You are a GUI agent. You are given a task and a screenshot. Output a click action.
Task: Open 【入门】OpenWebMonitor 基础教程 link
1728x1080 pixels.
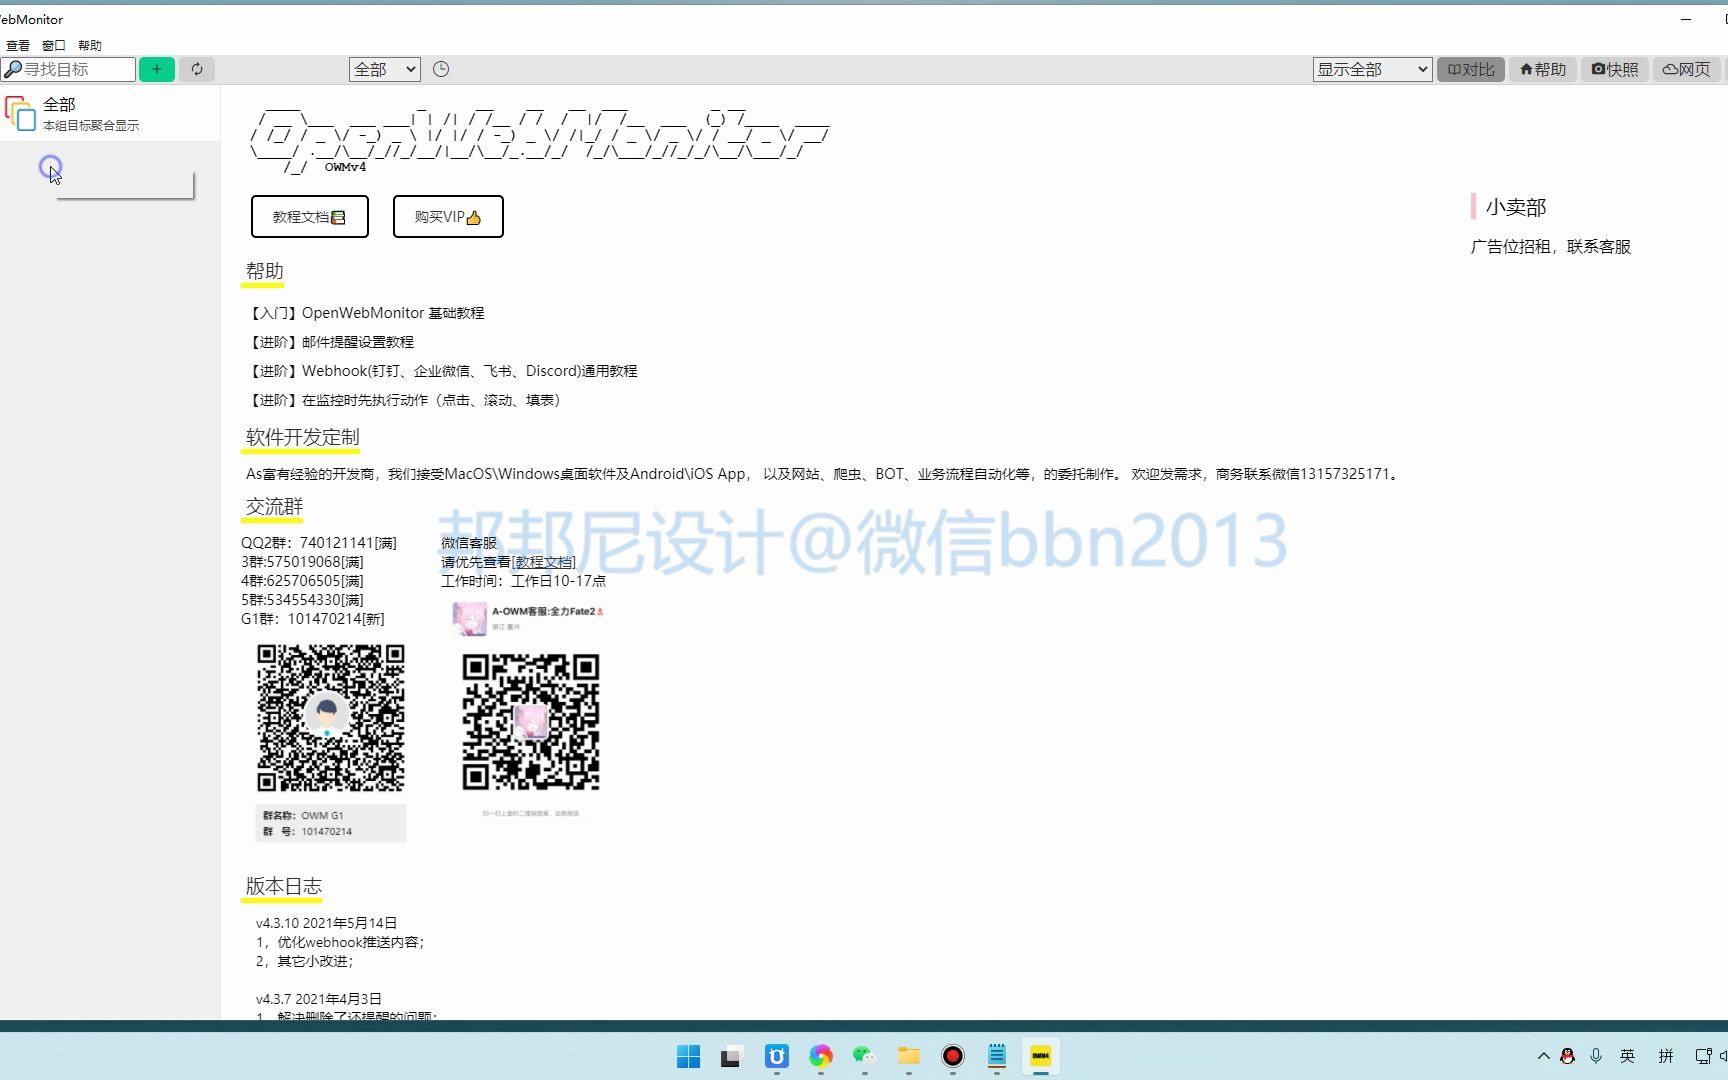point(365,313)
